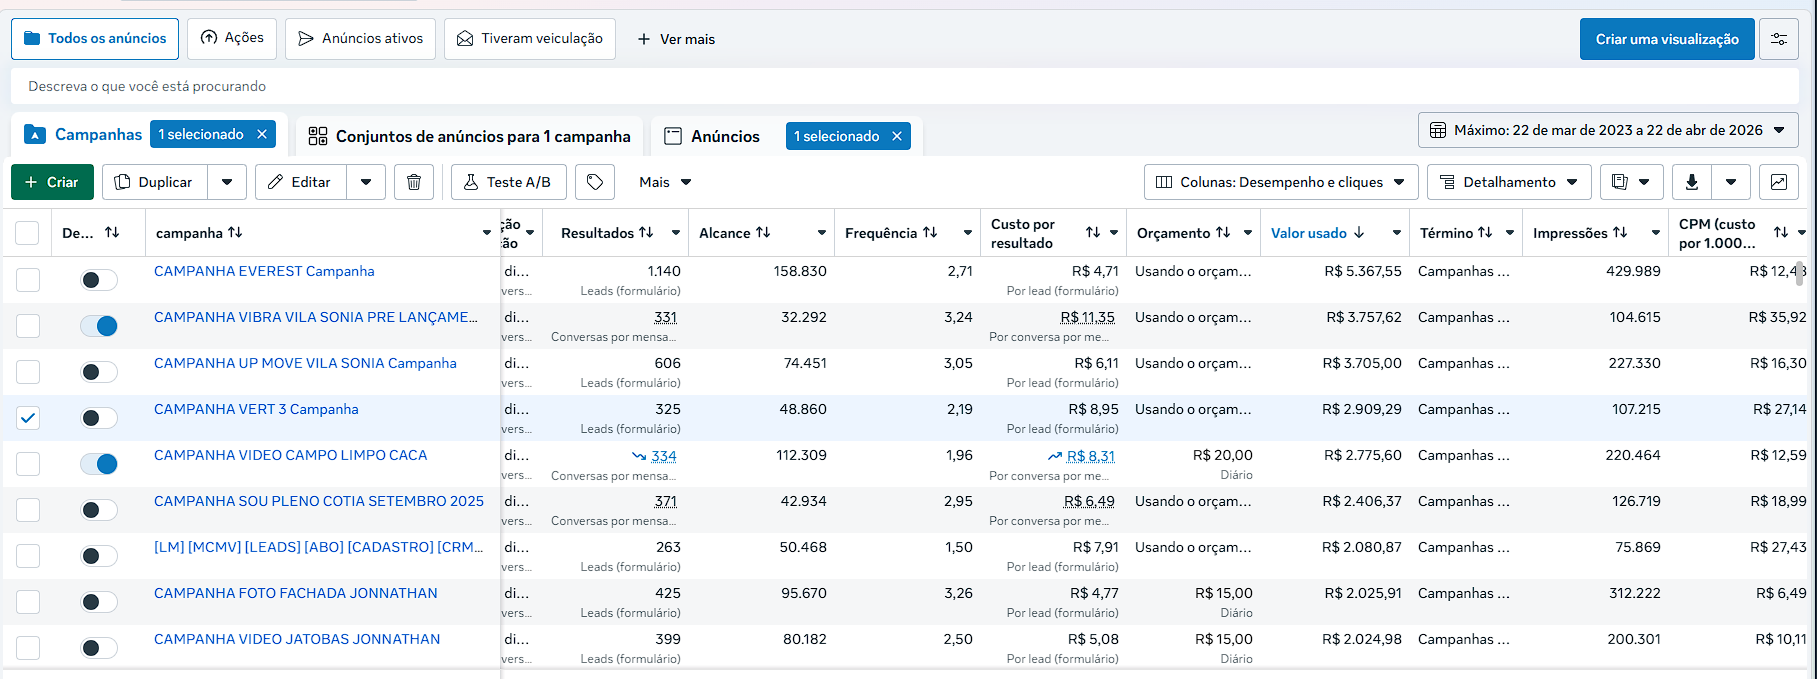1817x679 pixels.
Task: Click the green Criar button
Action: (x=52, y=182)
